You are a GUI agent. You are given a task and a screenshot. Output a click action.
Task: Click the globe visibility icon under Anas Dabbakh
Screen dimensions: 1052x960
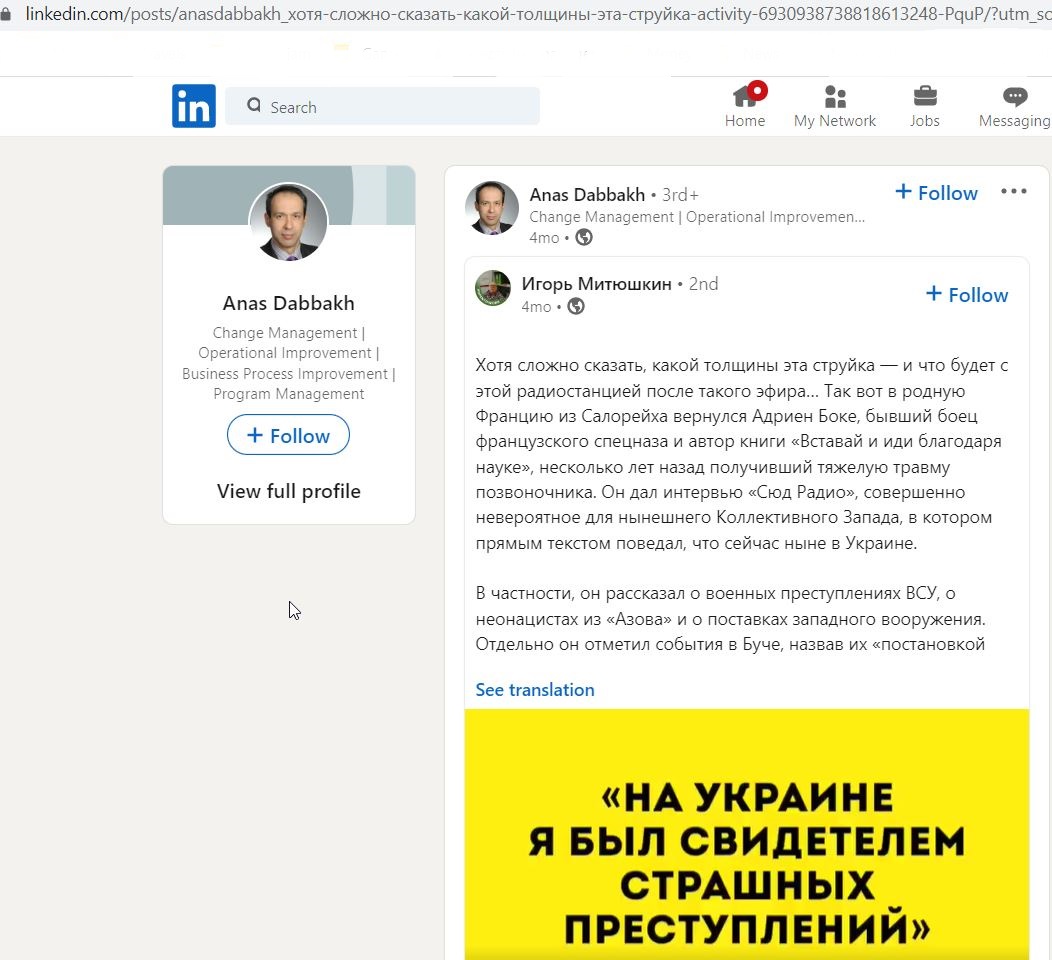584,237
